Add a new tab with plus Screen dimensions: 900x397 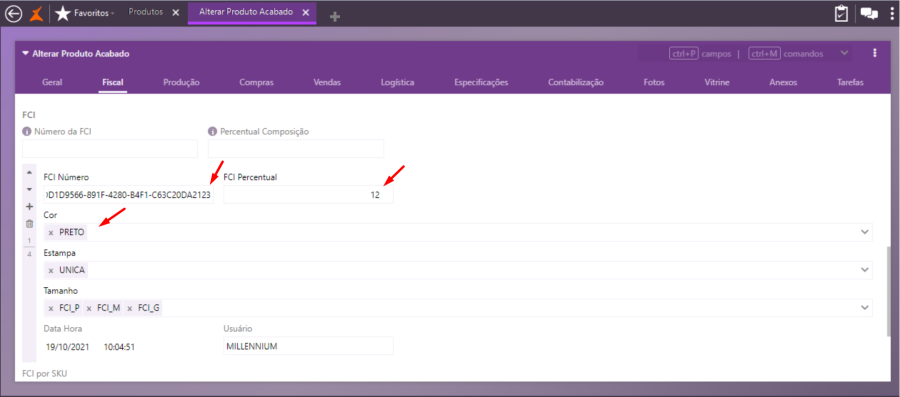335,17
